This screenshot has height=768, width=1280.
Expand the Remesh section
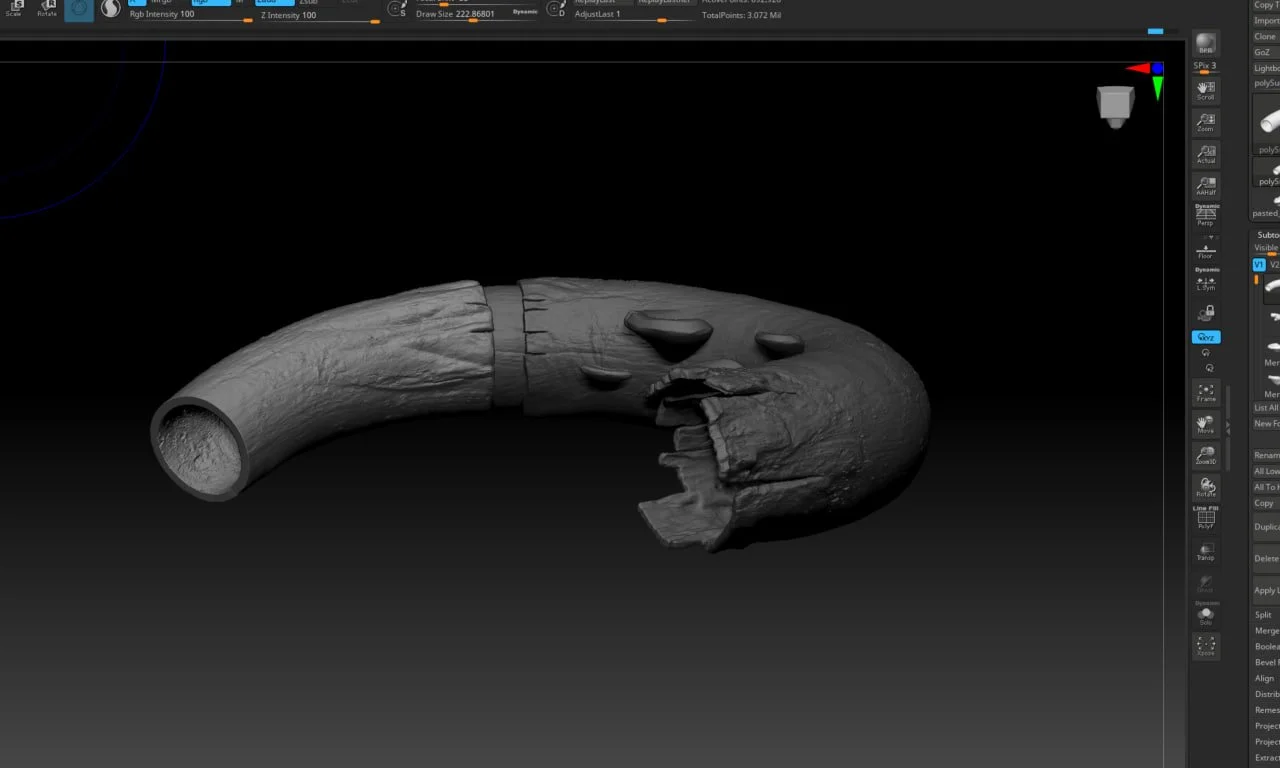pyautogui.click(x=1266, y=710)
